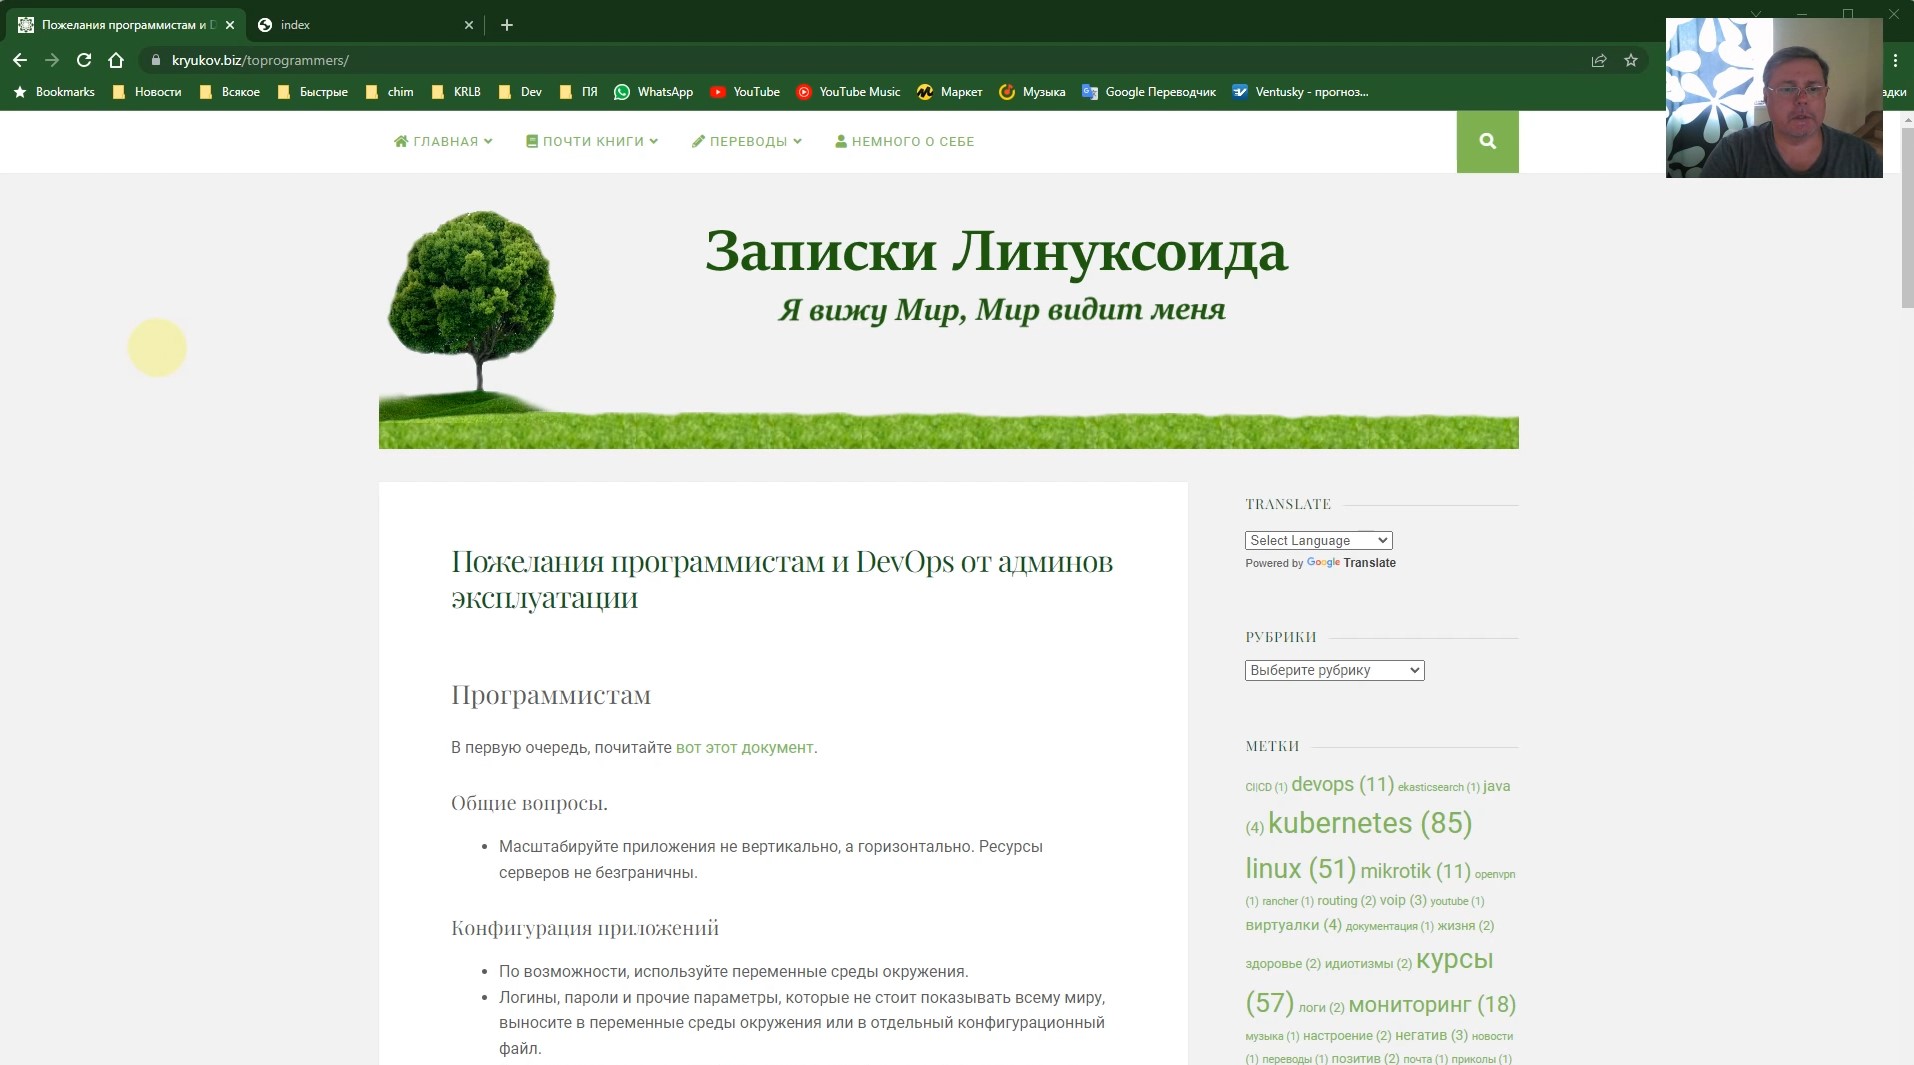This screenshot has height=1065, width=1914.
Task: Open the мониторинг (18) tag
Action: coord(1432,1004)
